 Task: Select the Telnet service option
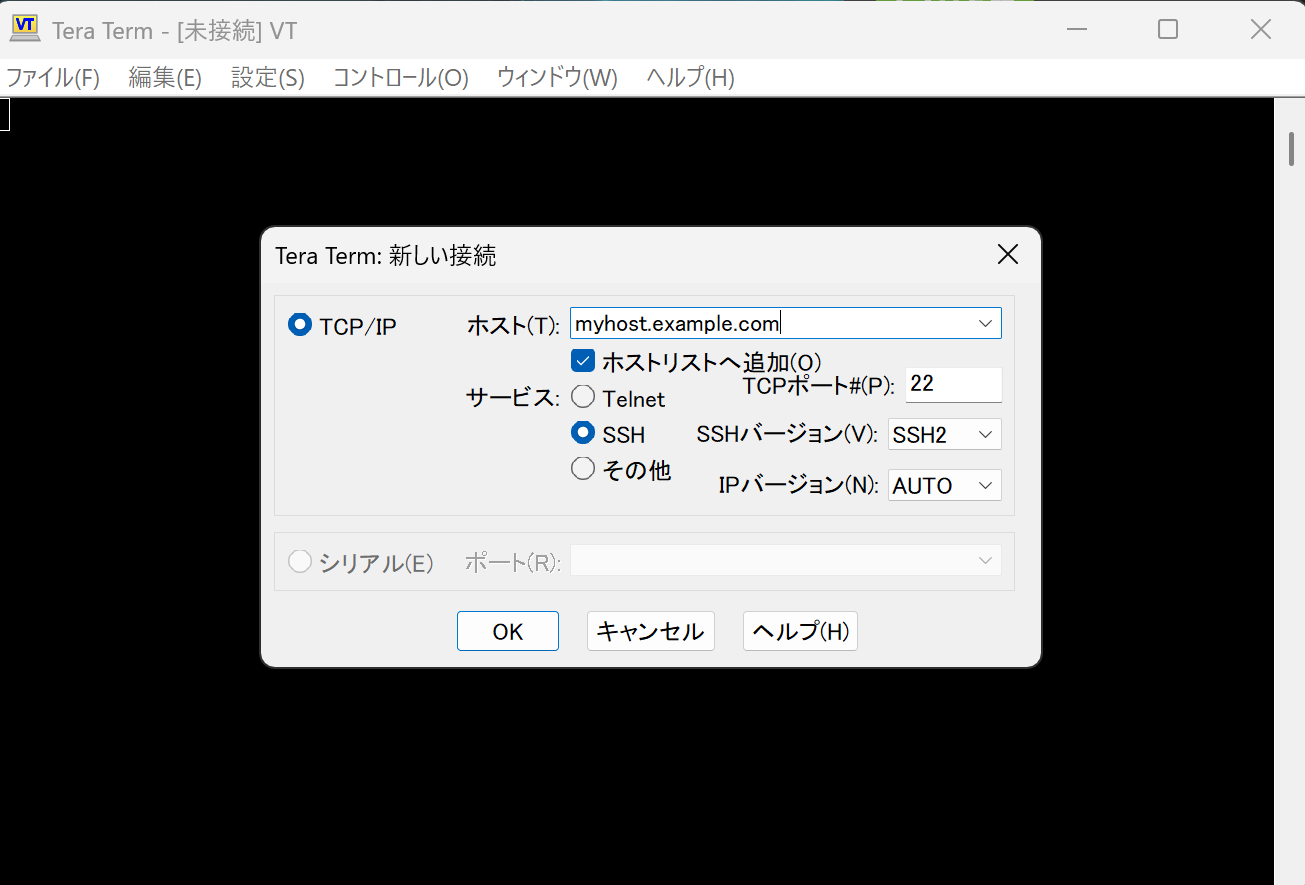(x=583, y=398)
